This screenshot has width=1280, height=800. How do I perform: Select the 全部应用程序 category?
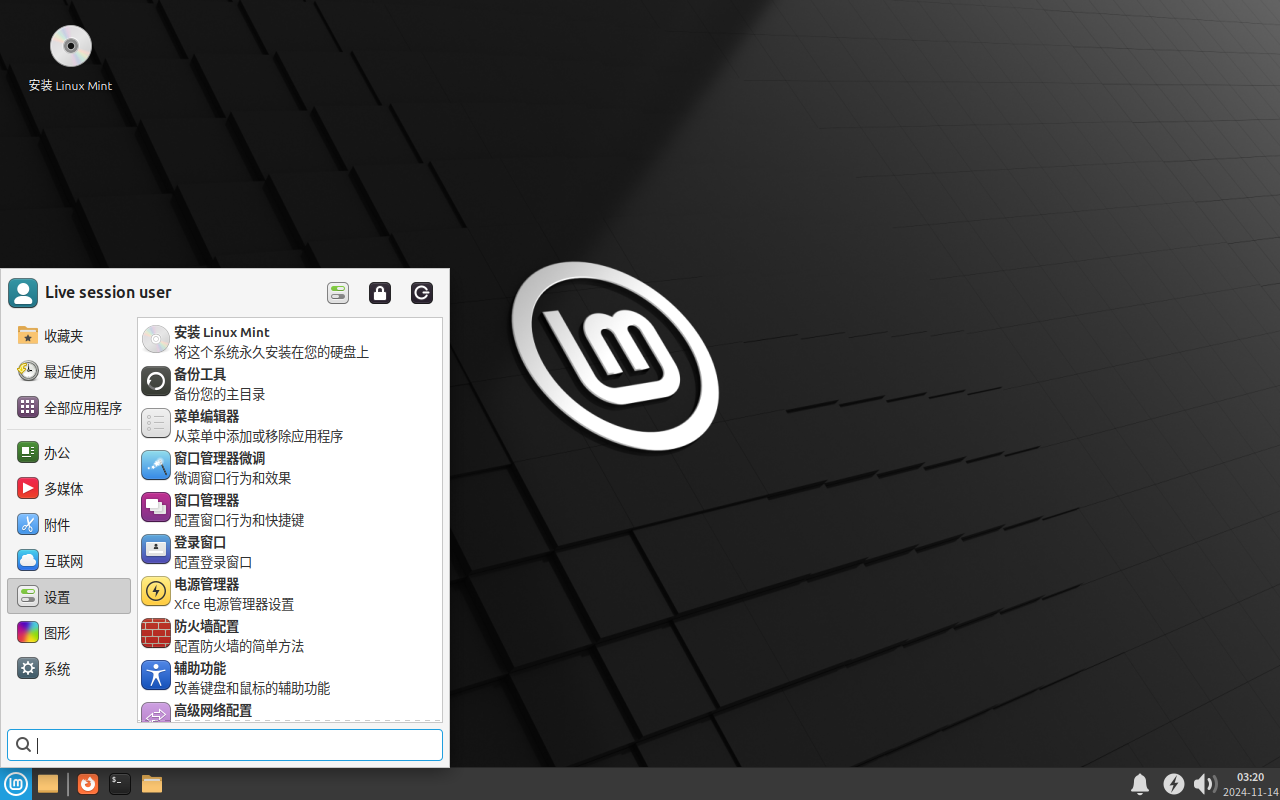[69, 408]
